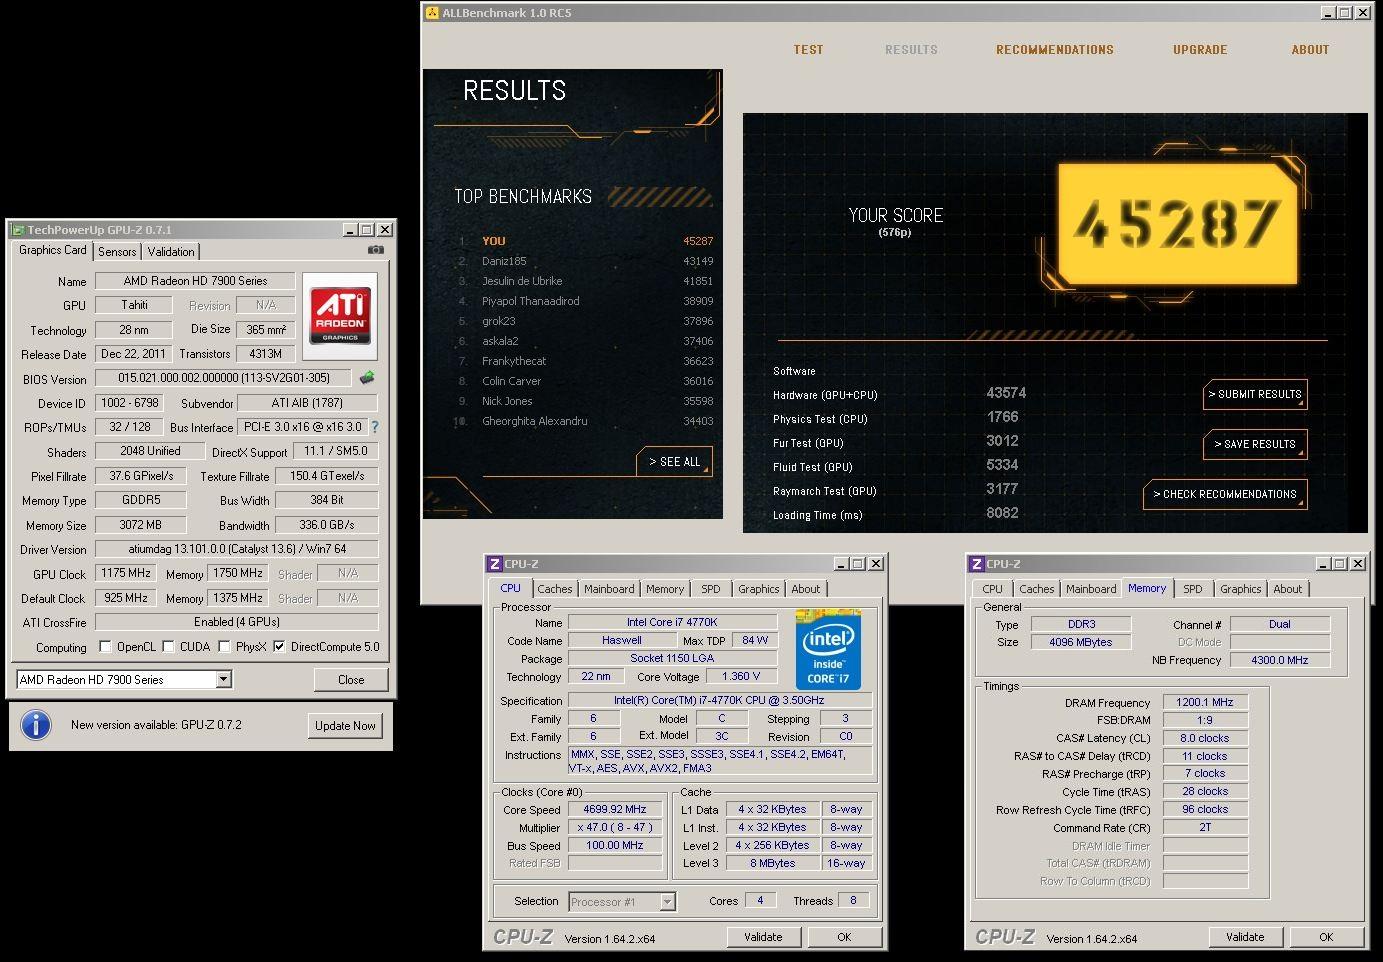Click the yellow 45287 score badge
Viewport: 1383px width, 962px height.
click(1178, 223)
